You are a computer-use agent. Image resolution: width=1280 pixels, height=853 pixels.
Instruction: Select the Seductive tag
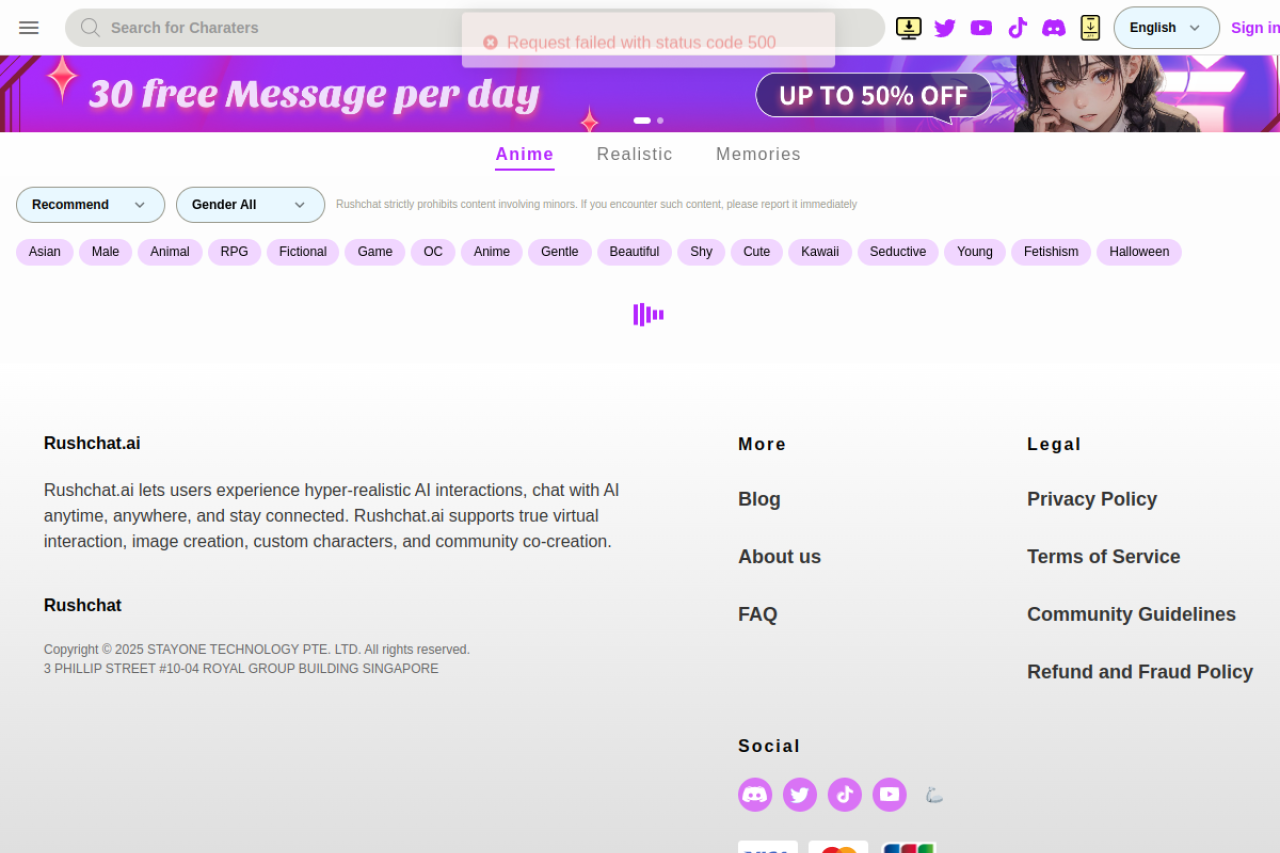[898, 252]
